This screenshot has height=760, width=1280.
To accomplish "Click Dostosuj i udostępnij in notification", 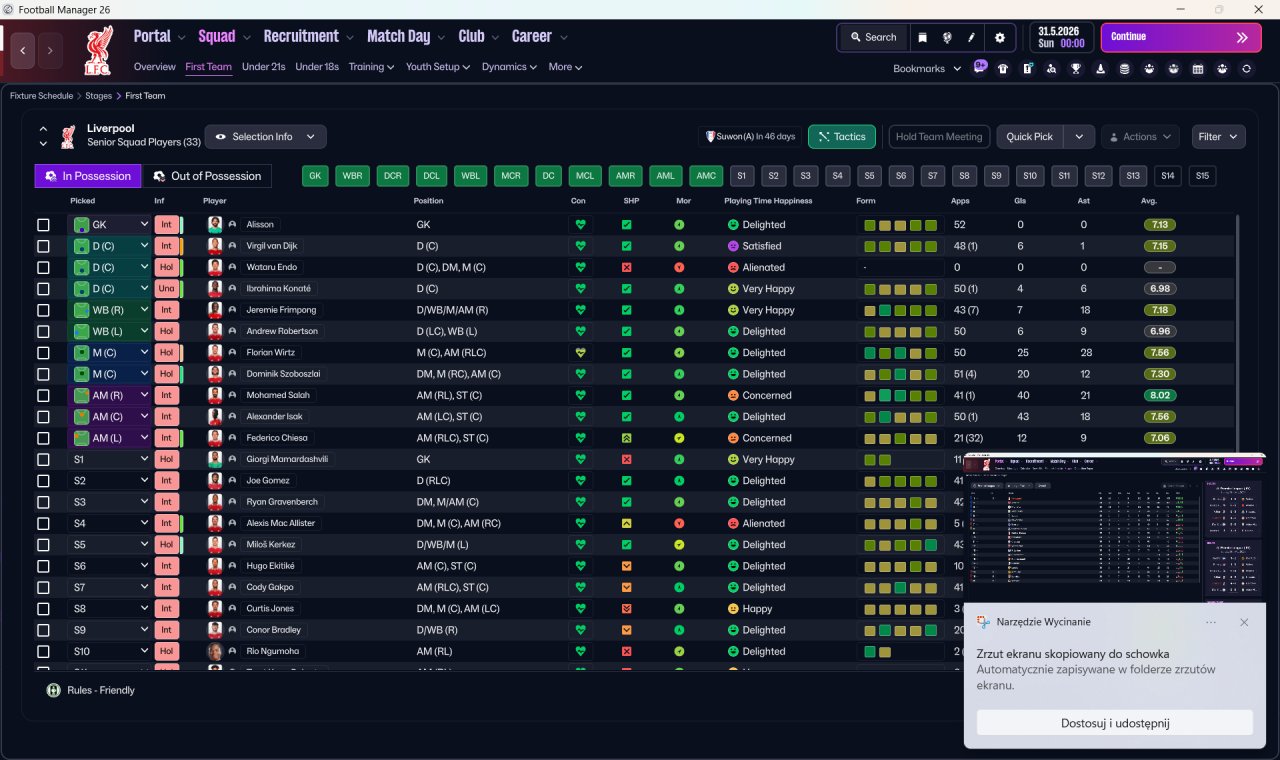I will pos(1115,723).
